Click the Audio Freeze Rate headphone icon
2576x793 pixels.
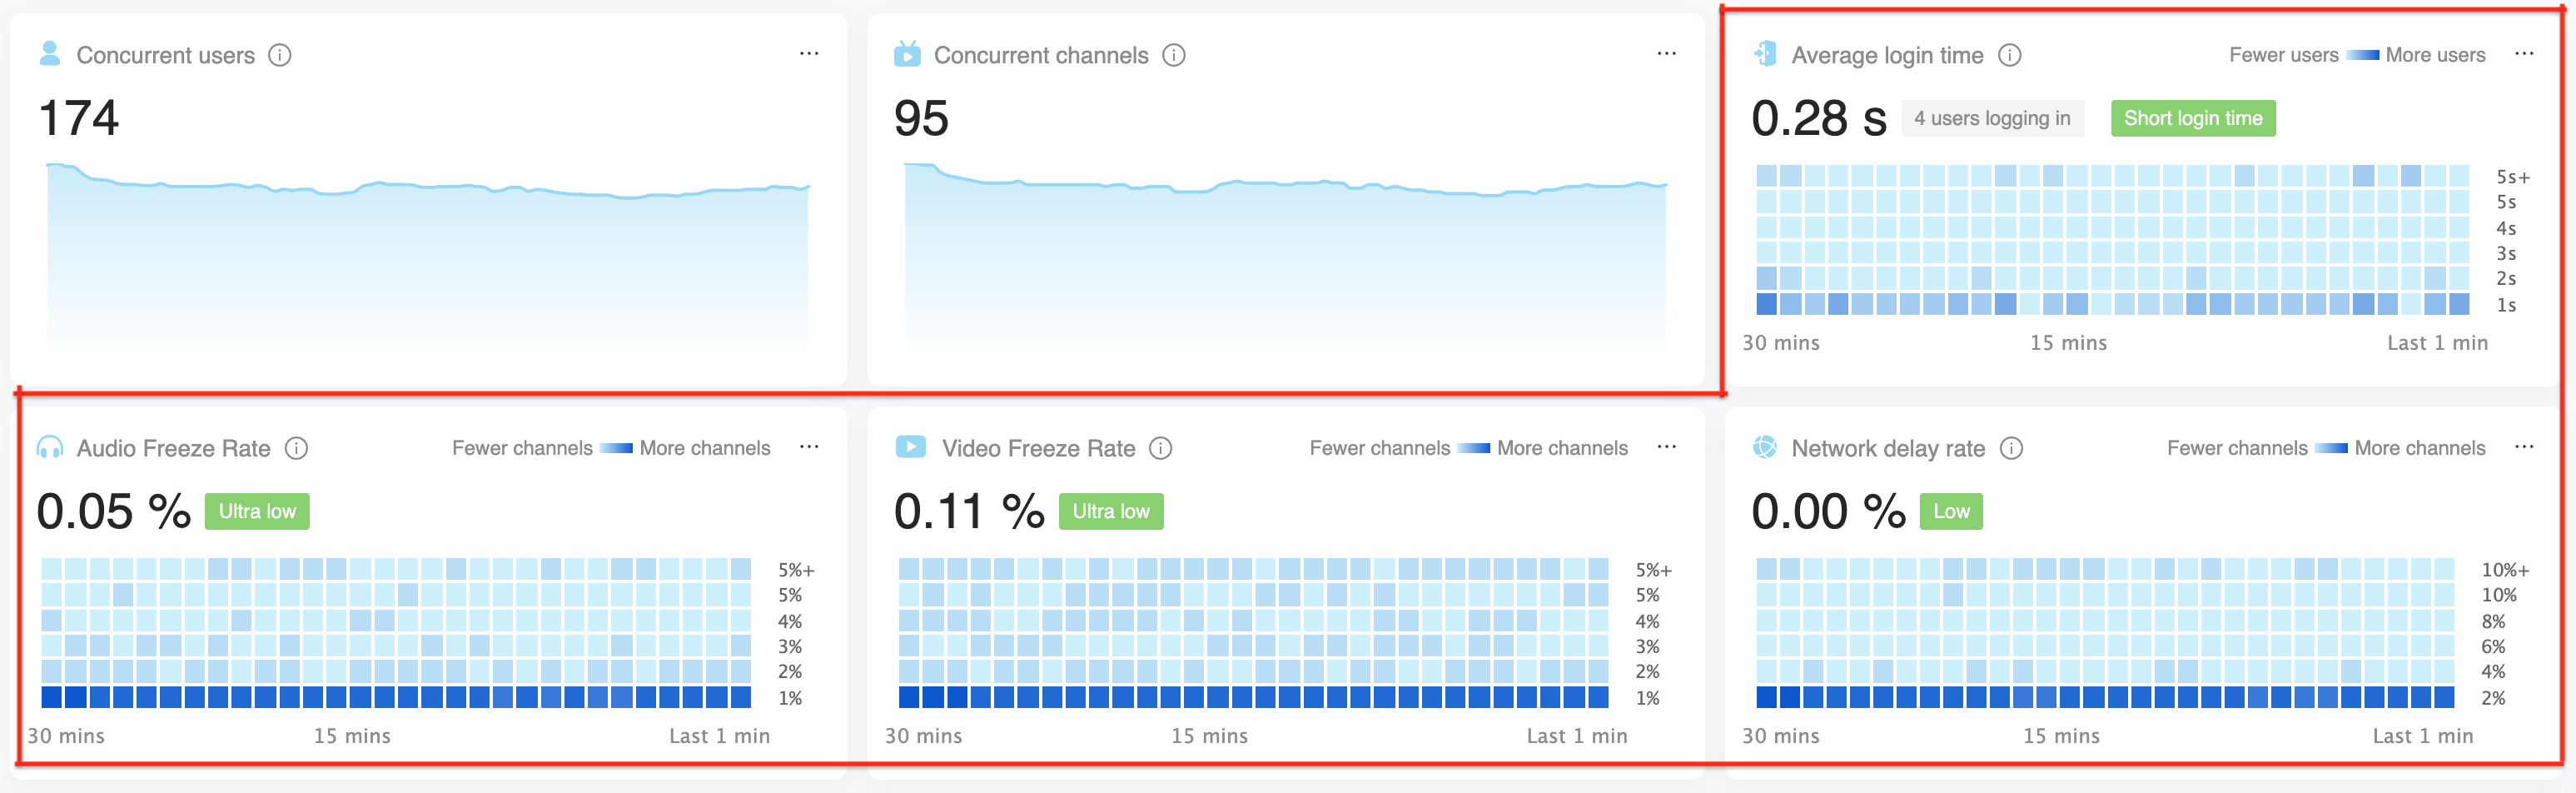pos(49,447)
